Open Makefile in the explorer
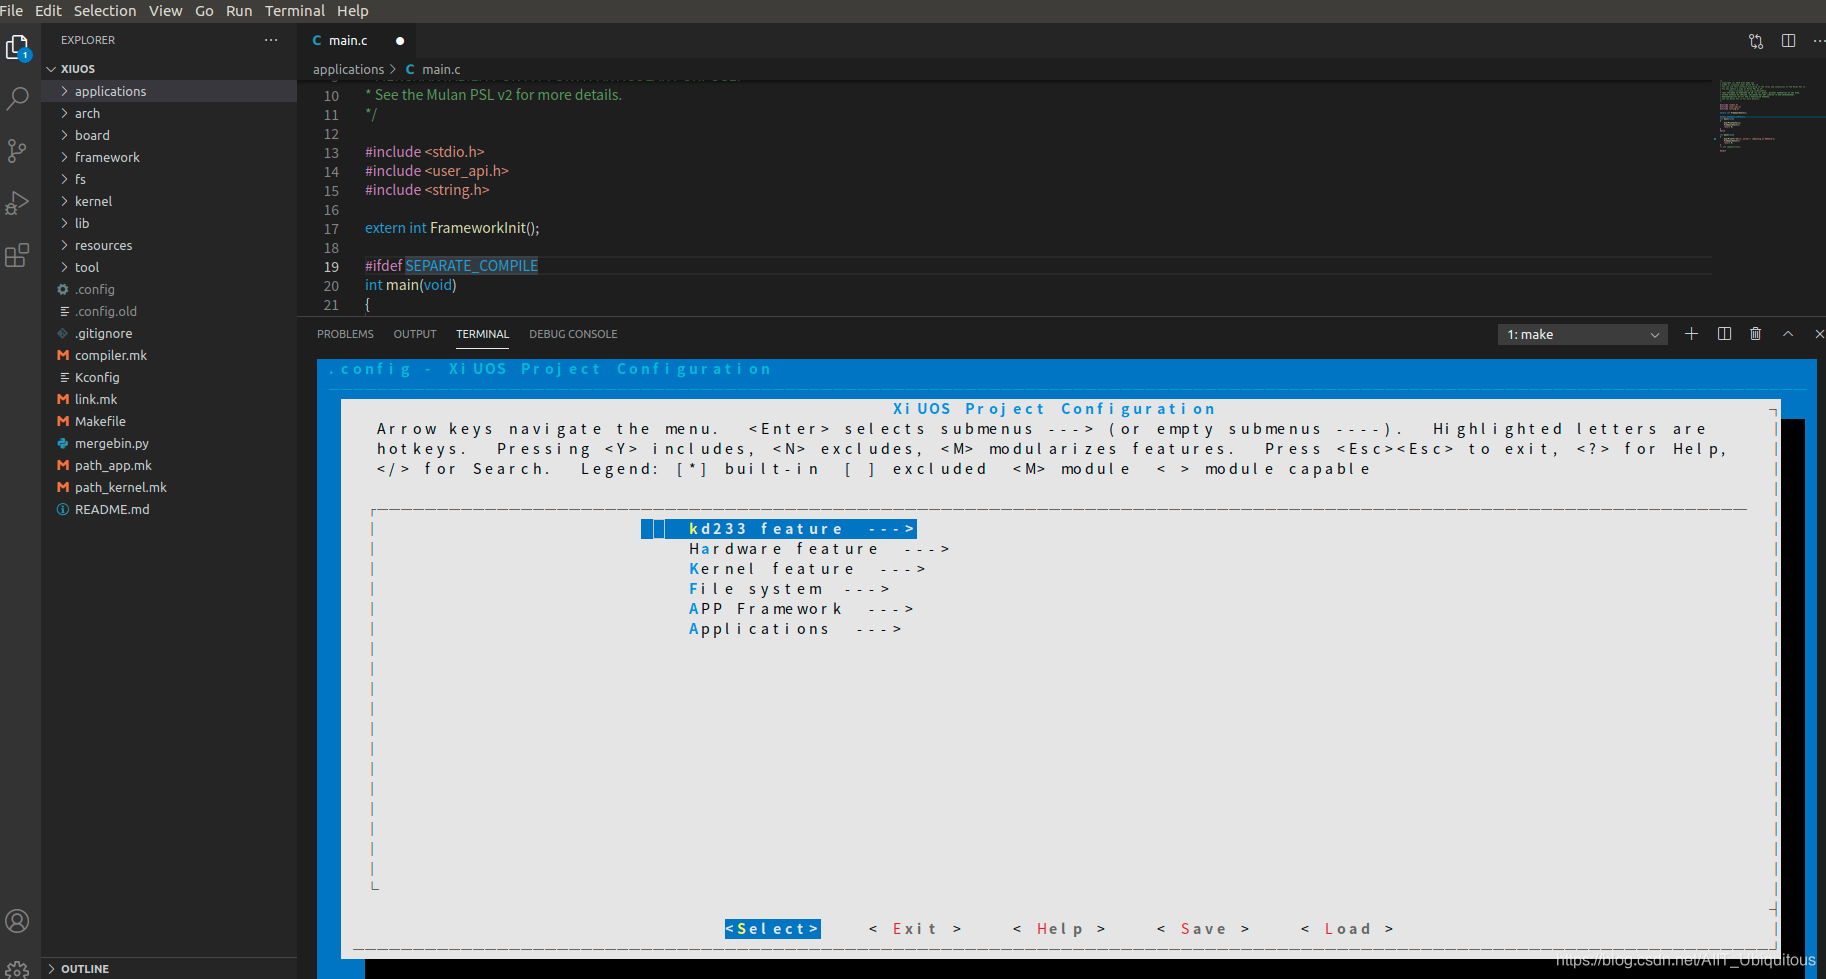The width and height of the screenshot is (1826, 979). click(x=100, y=421)
